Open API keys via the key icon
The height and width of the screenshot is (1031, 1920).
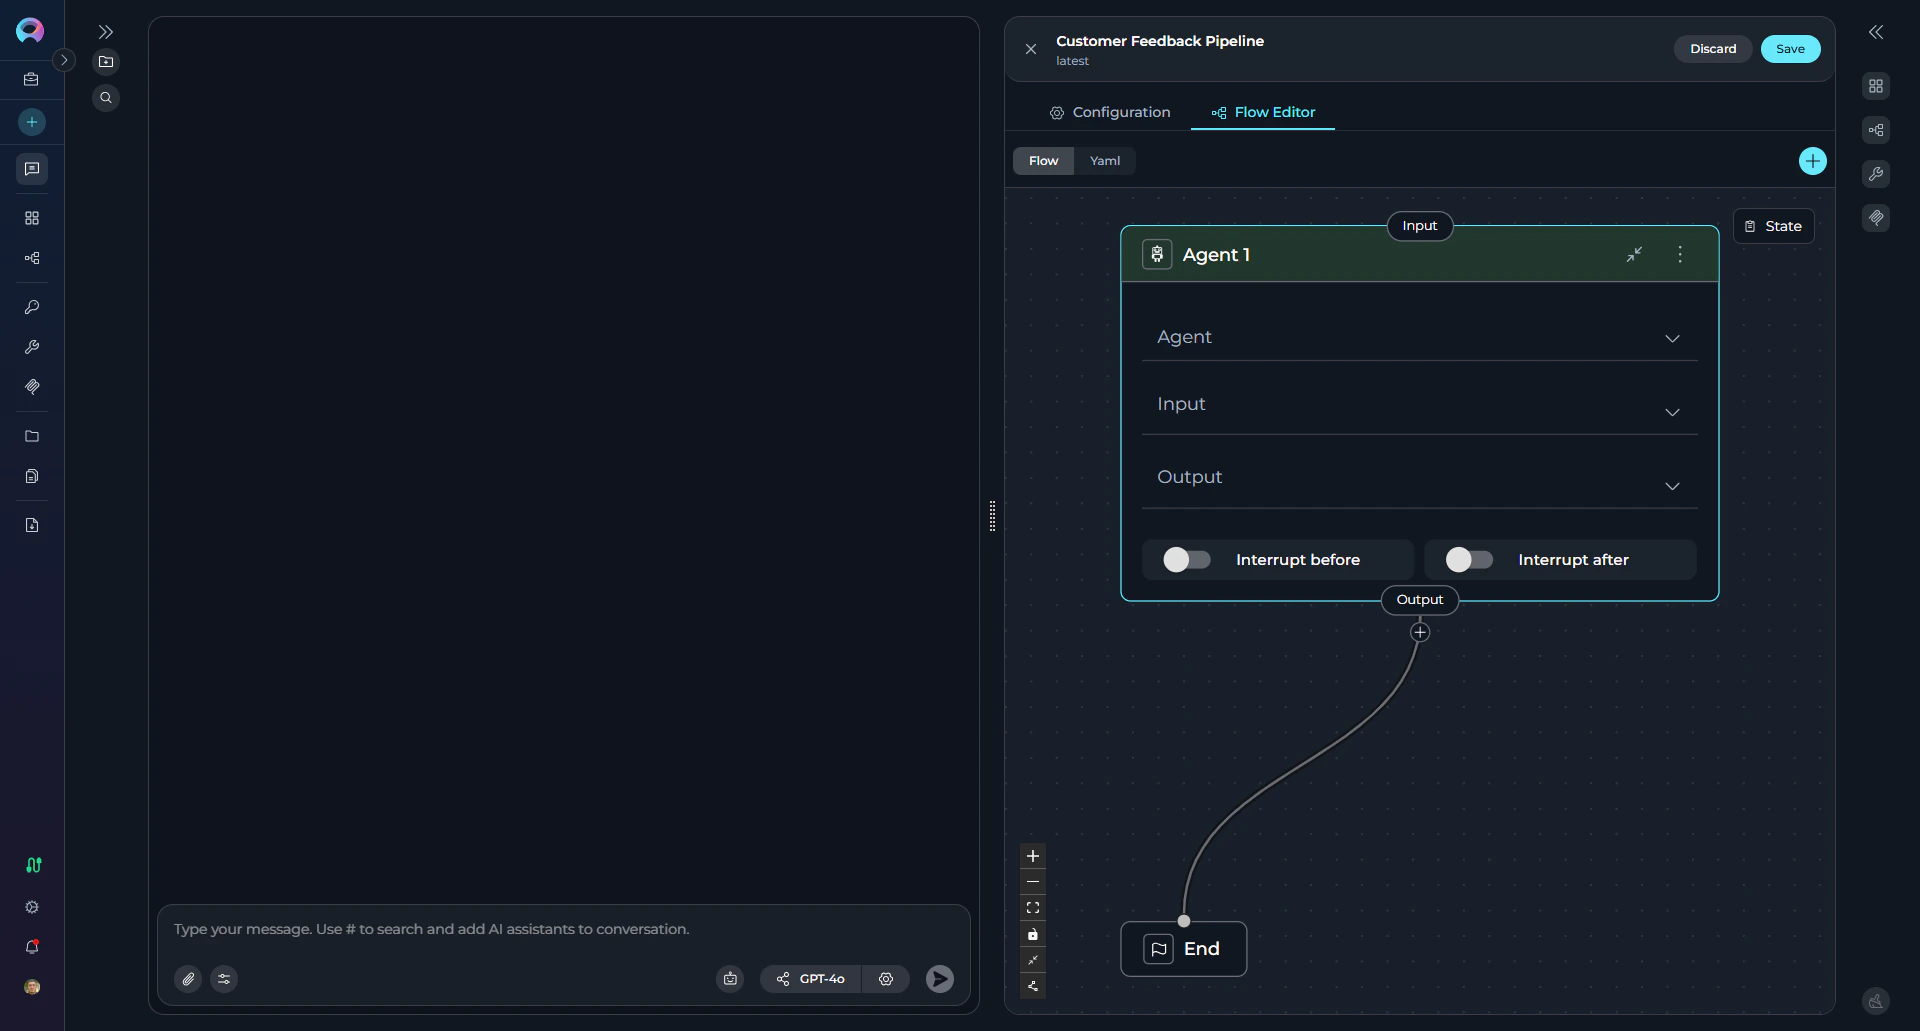point(31,307)
